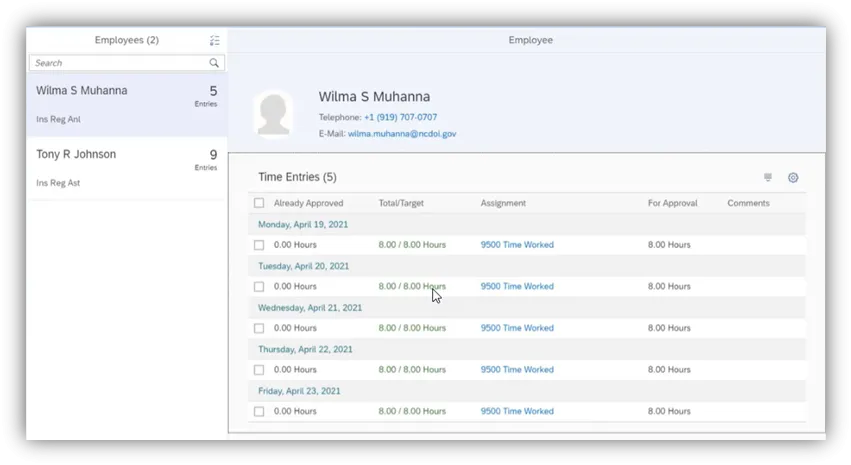Click the search magnifier icon
This screenshot has height=465, width=851.
pyautogui.click(x=214, y=63)
